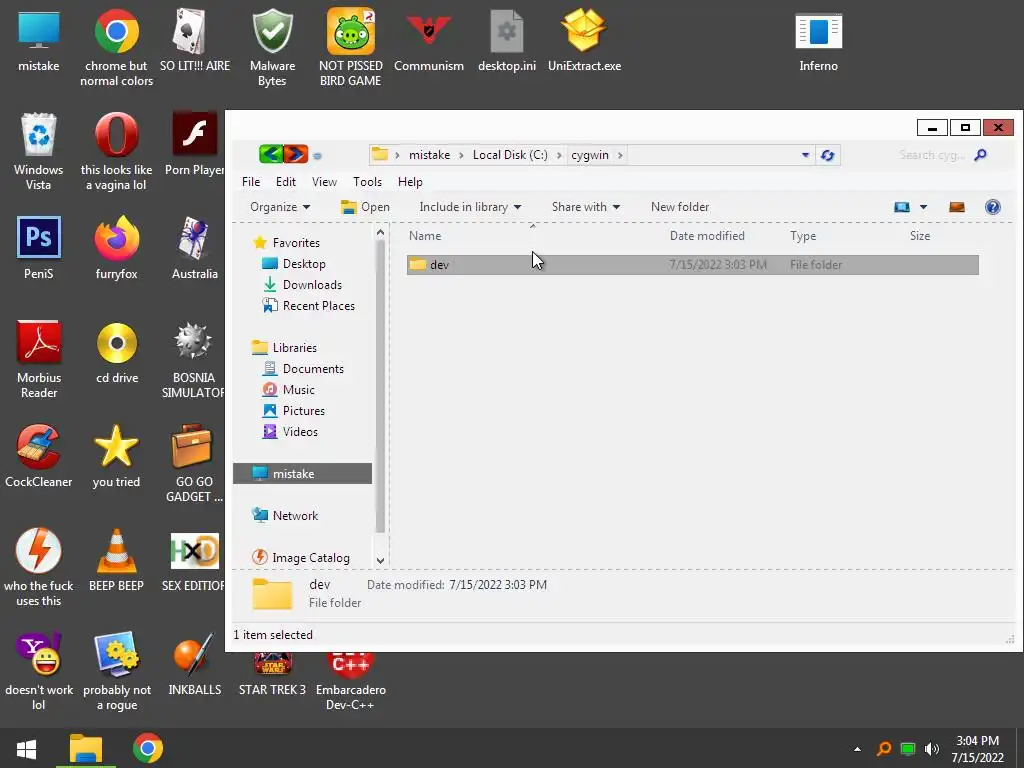
Task: Click the orange Forward arrow in Explorer
Action: (295, 155)
